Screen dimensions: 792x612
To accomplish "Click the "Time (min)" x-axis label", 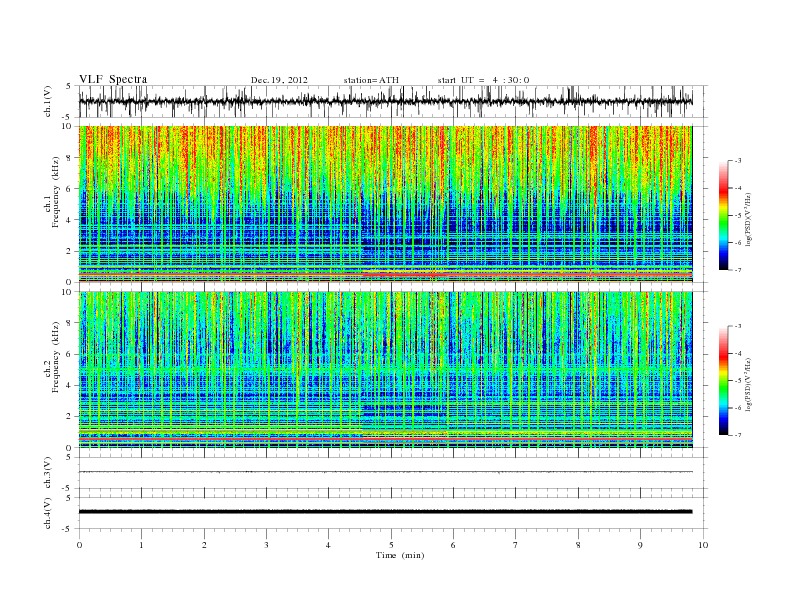I will pos(400,555).
